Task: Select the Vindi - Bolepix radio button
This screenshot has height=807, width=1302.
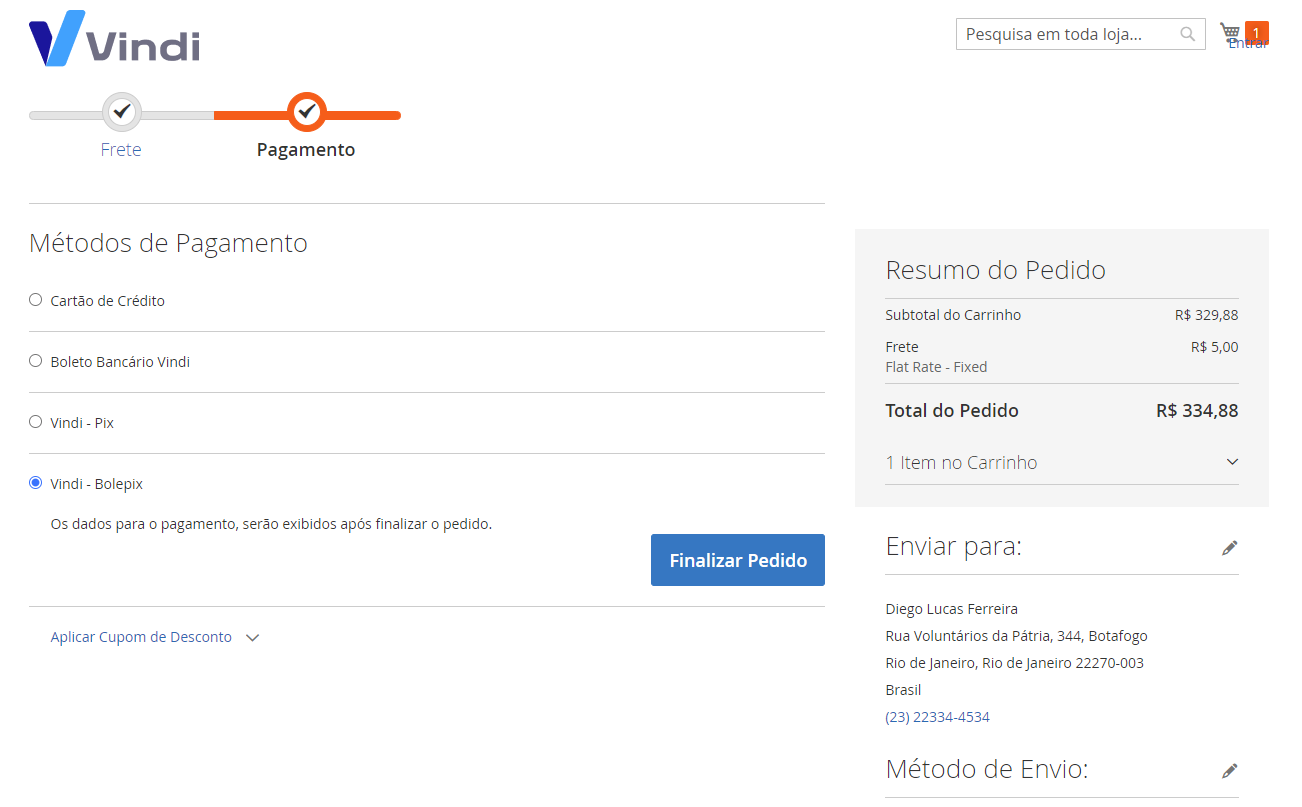Action: 36,483
